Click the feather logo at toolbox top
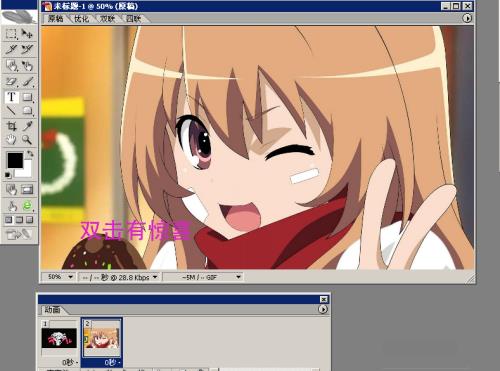Image resolution: width=500 pixels, height=371 pixels. point(19,16)
